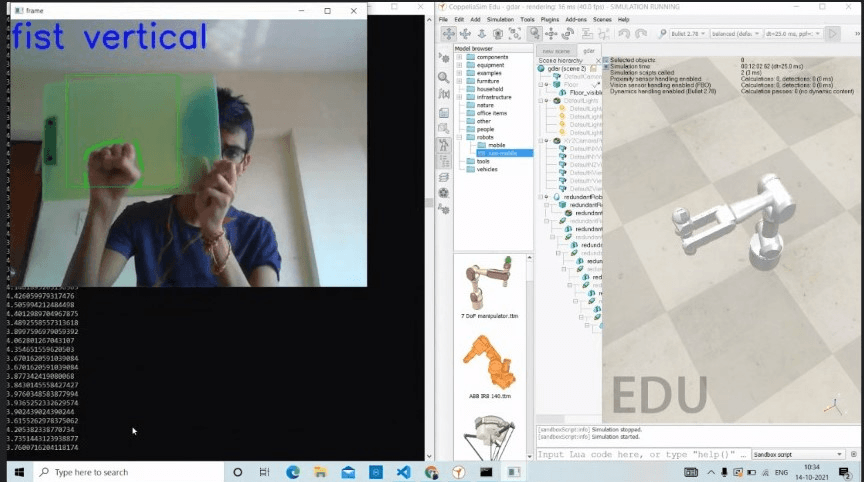Viewport: 864px width, 482px height.
Task: Choose the object rotate tool
Action: (x=568, y=34)
